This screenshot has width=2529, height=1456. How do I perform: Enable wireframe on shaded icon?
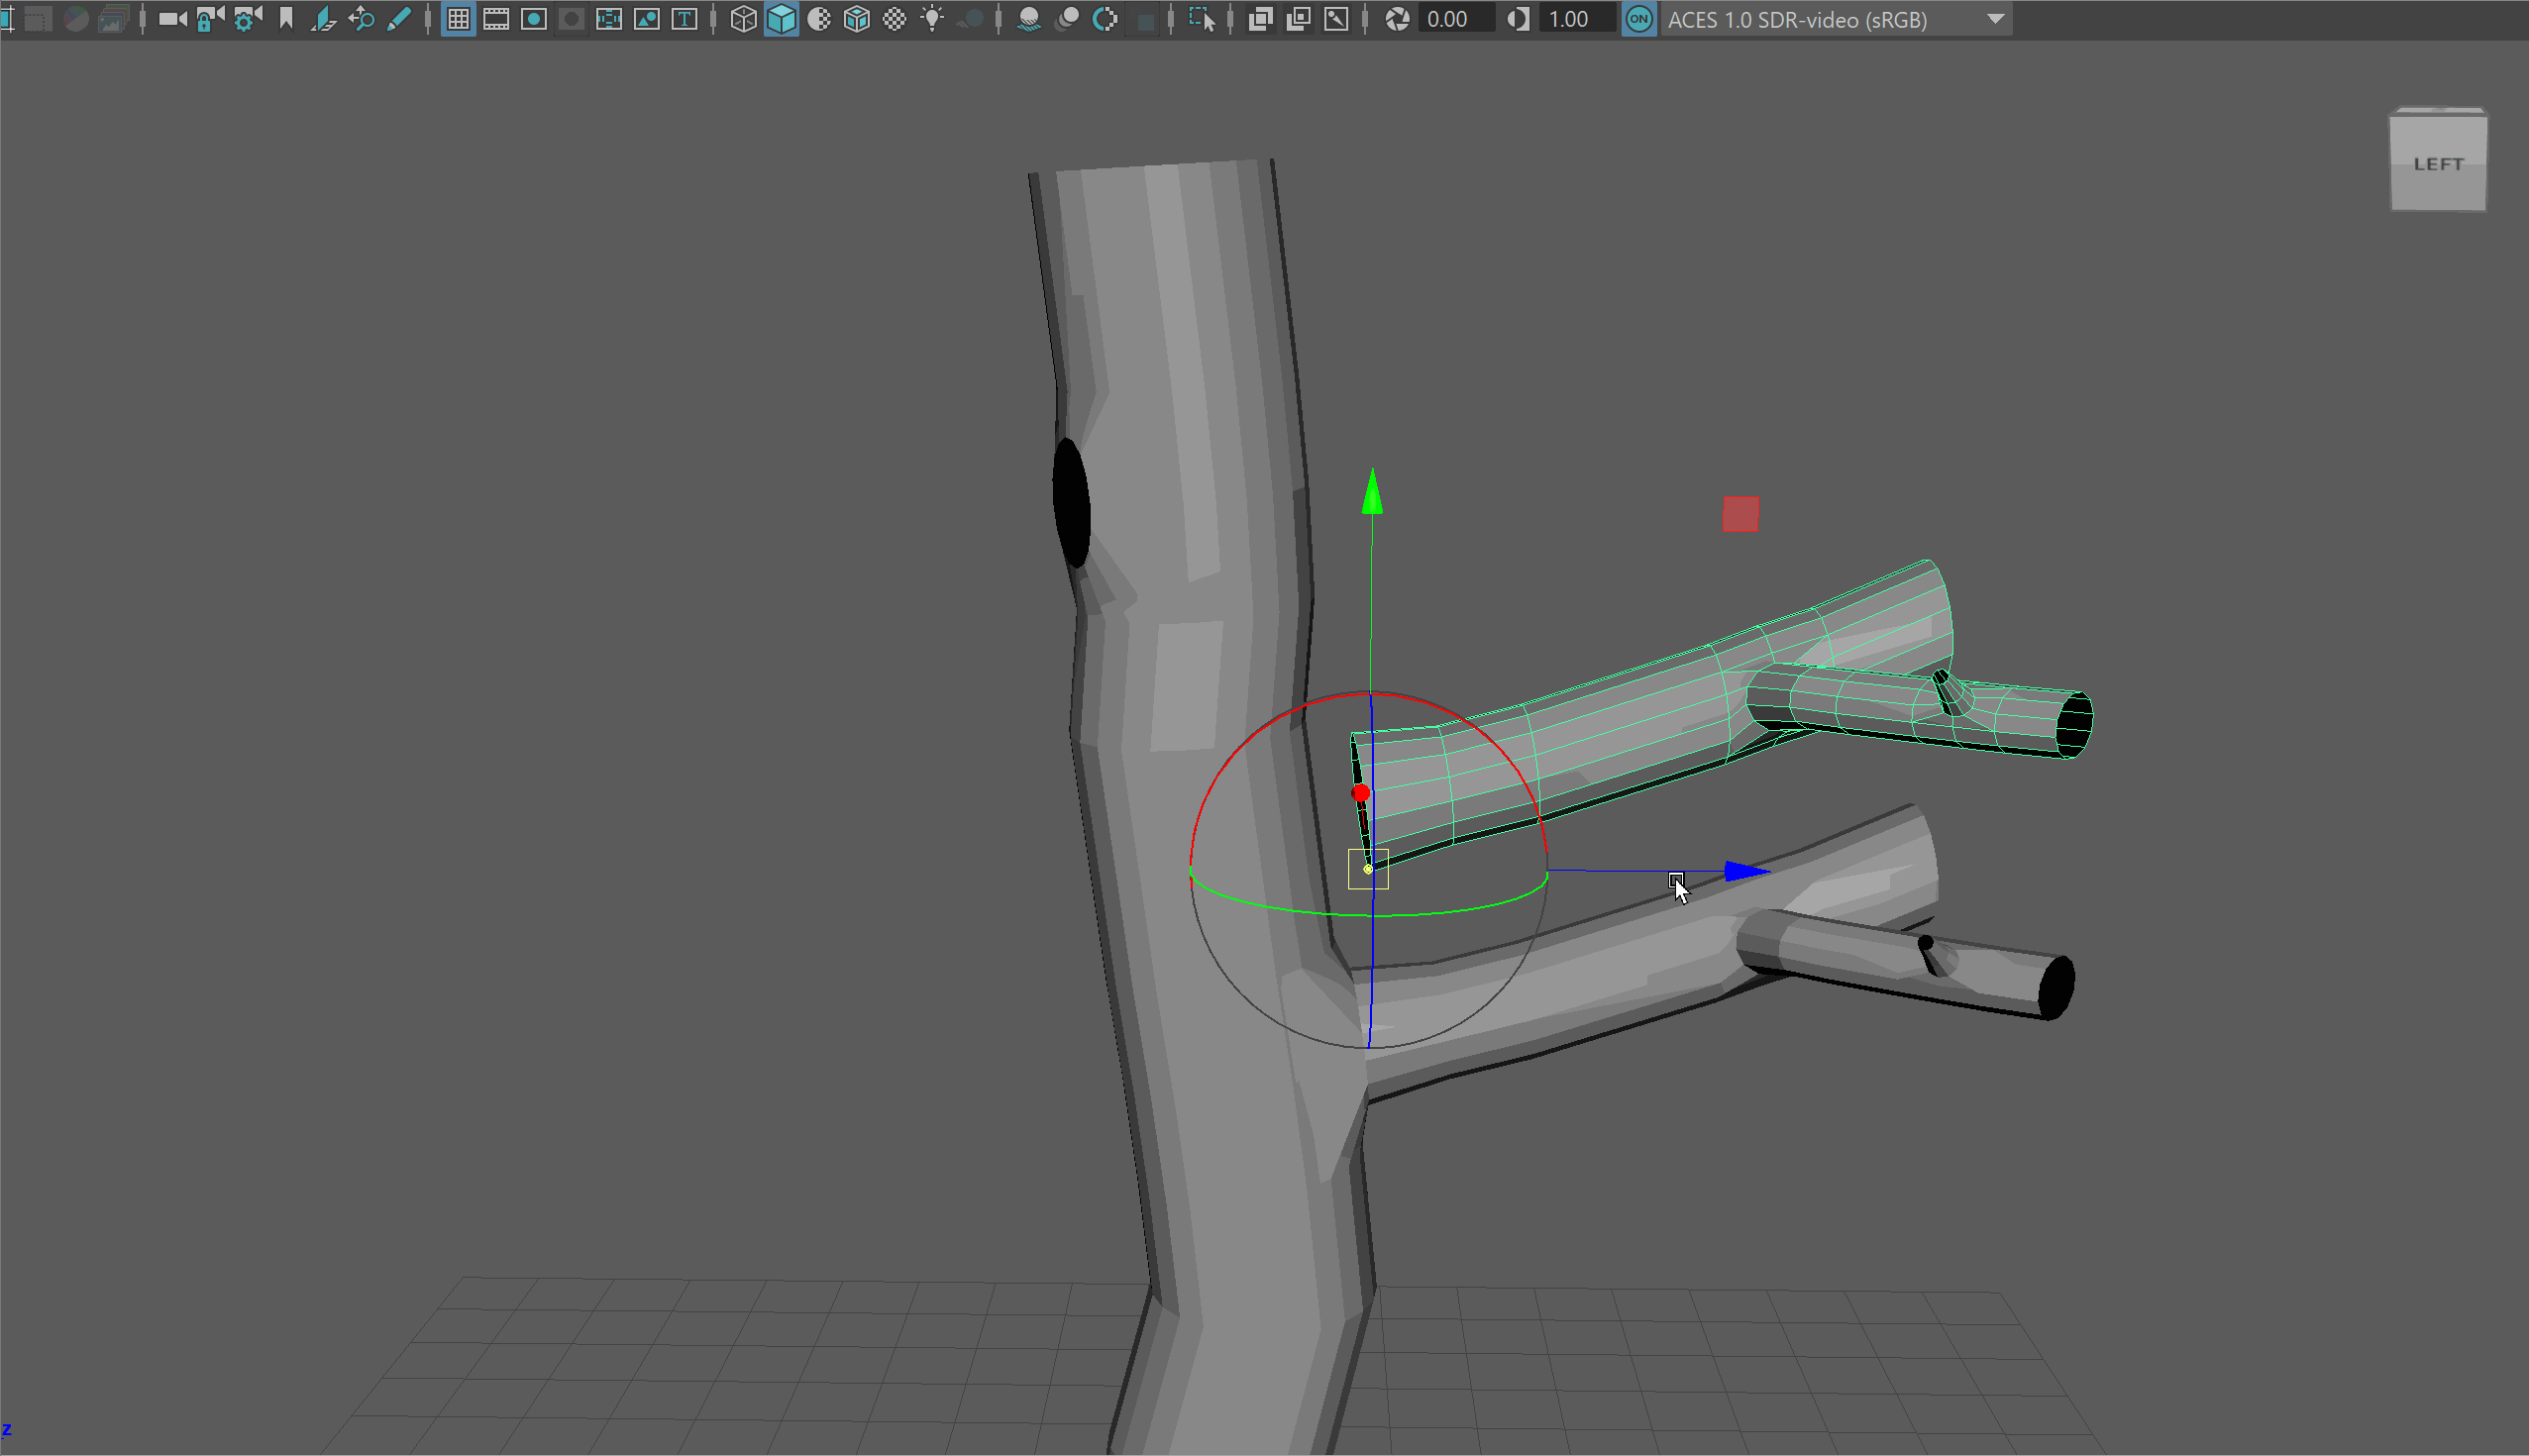click(x=857, y=19)
